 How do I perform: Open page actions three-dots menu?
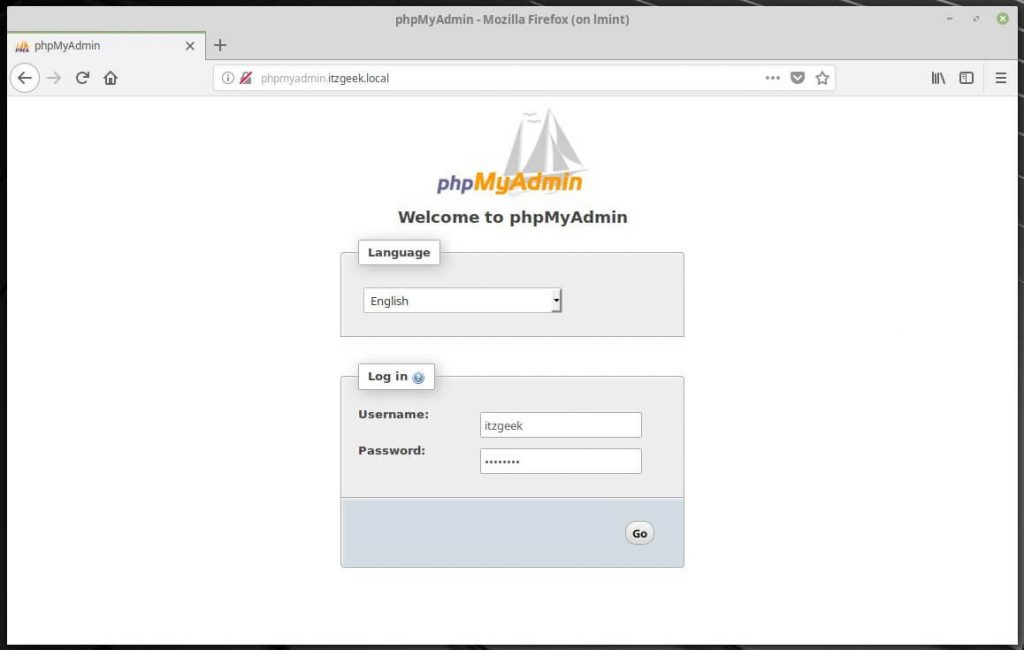(773, 78)
